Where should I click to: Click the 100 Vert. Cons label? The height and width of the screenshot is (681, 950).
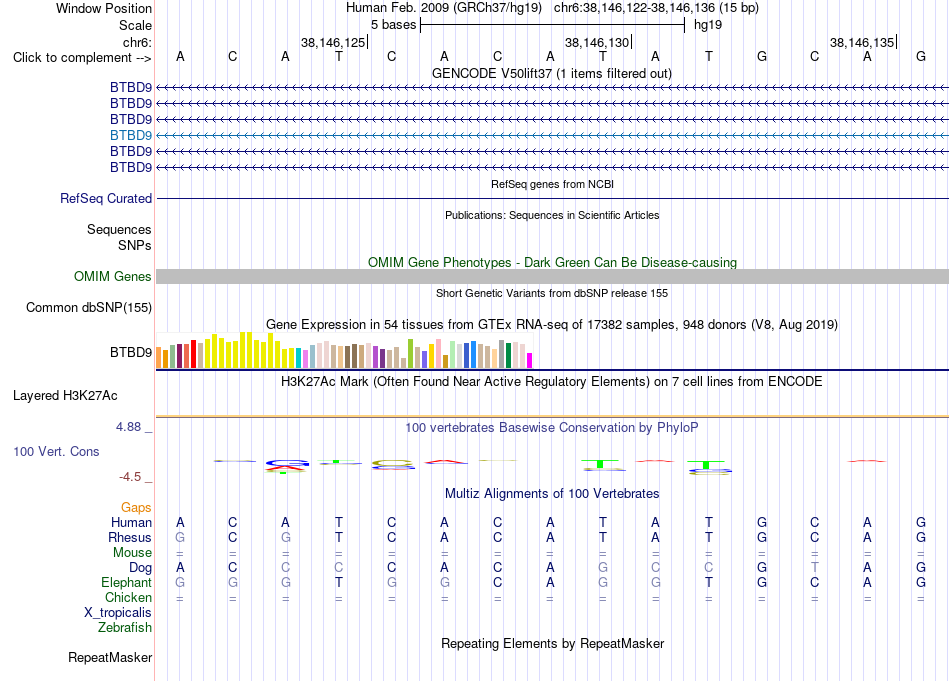pos(56,451)
